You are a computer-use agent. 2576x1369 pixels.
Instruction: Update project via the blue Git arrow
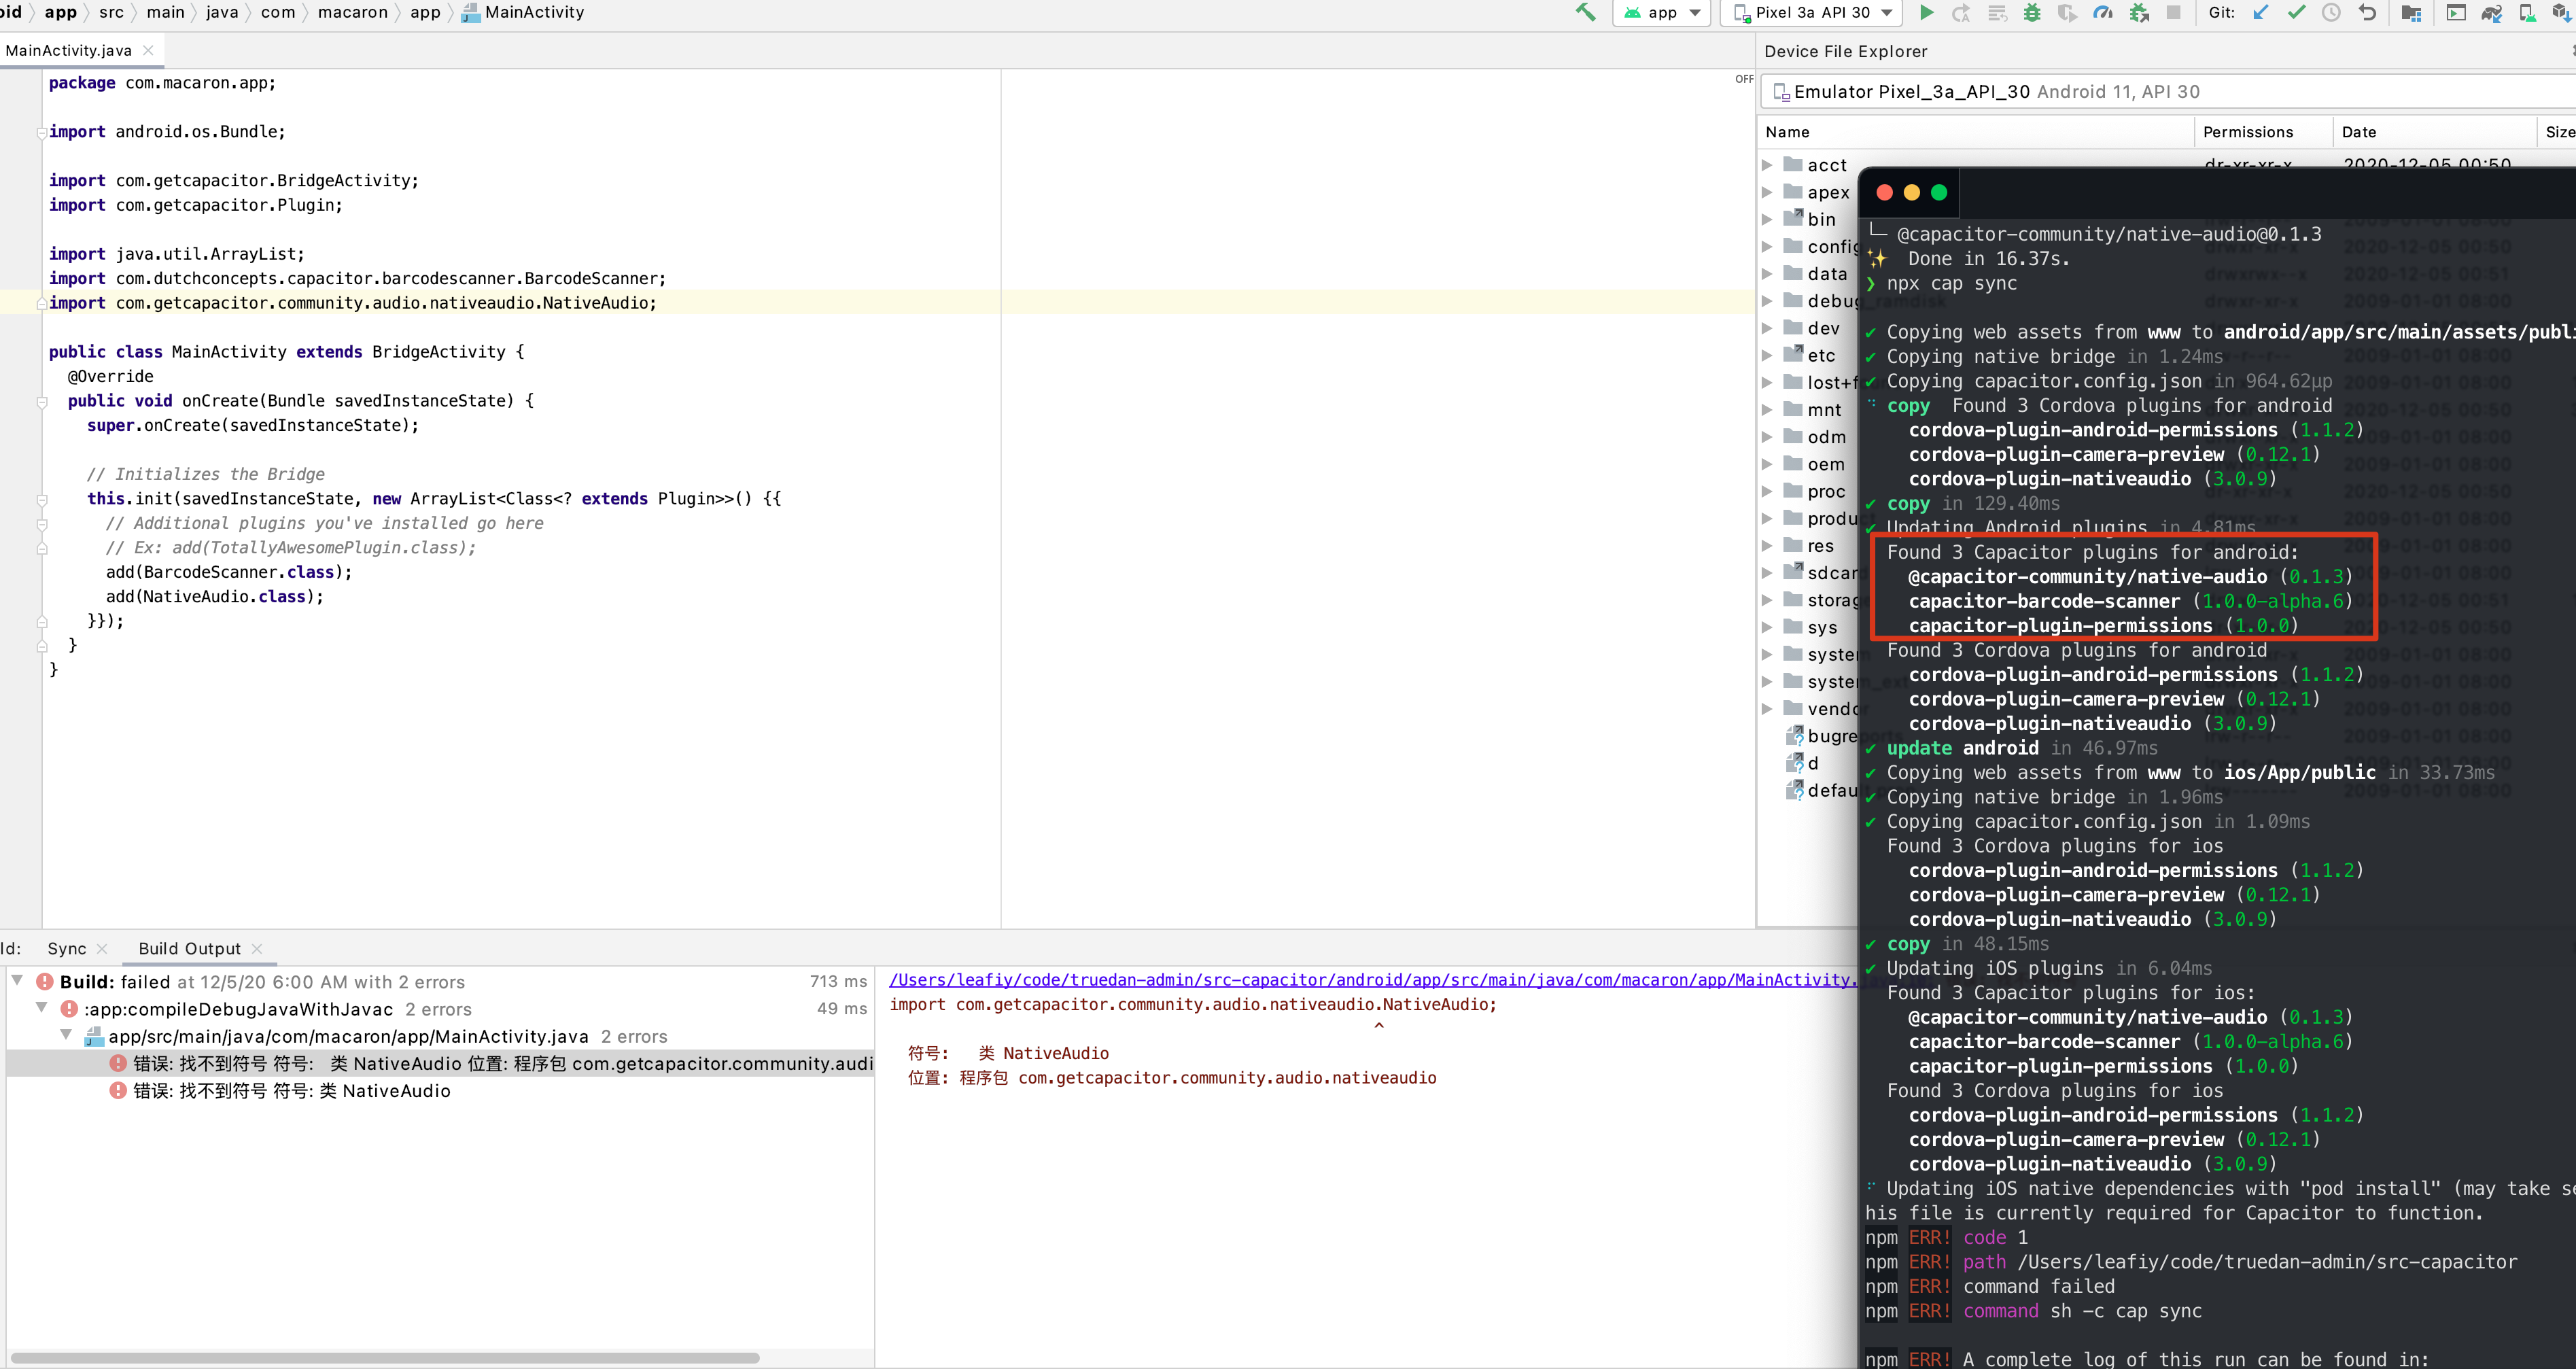pyautogui.click(x=2260, y=13)
